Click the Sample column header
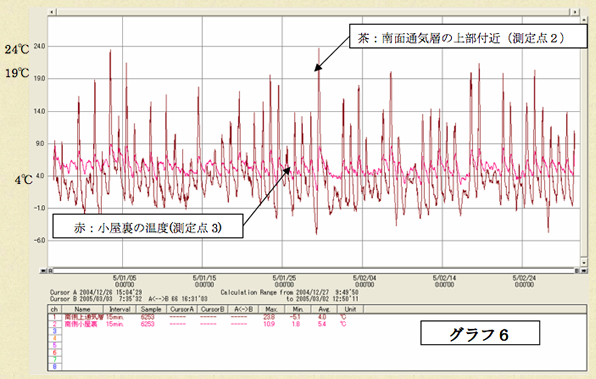Screen dimensions: 596x379 pyautogui.click(x=151, y=309)
